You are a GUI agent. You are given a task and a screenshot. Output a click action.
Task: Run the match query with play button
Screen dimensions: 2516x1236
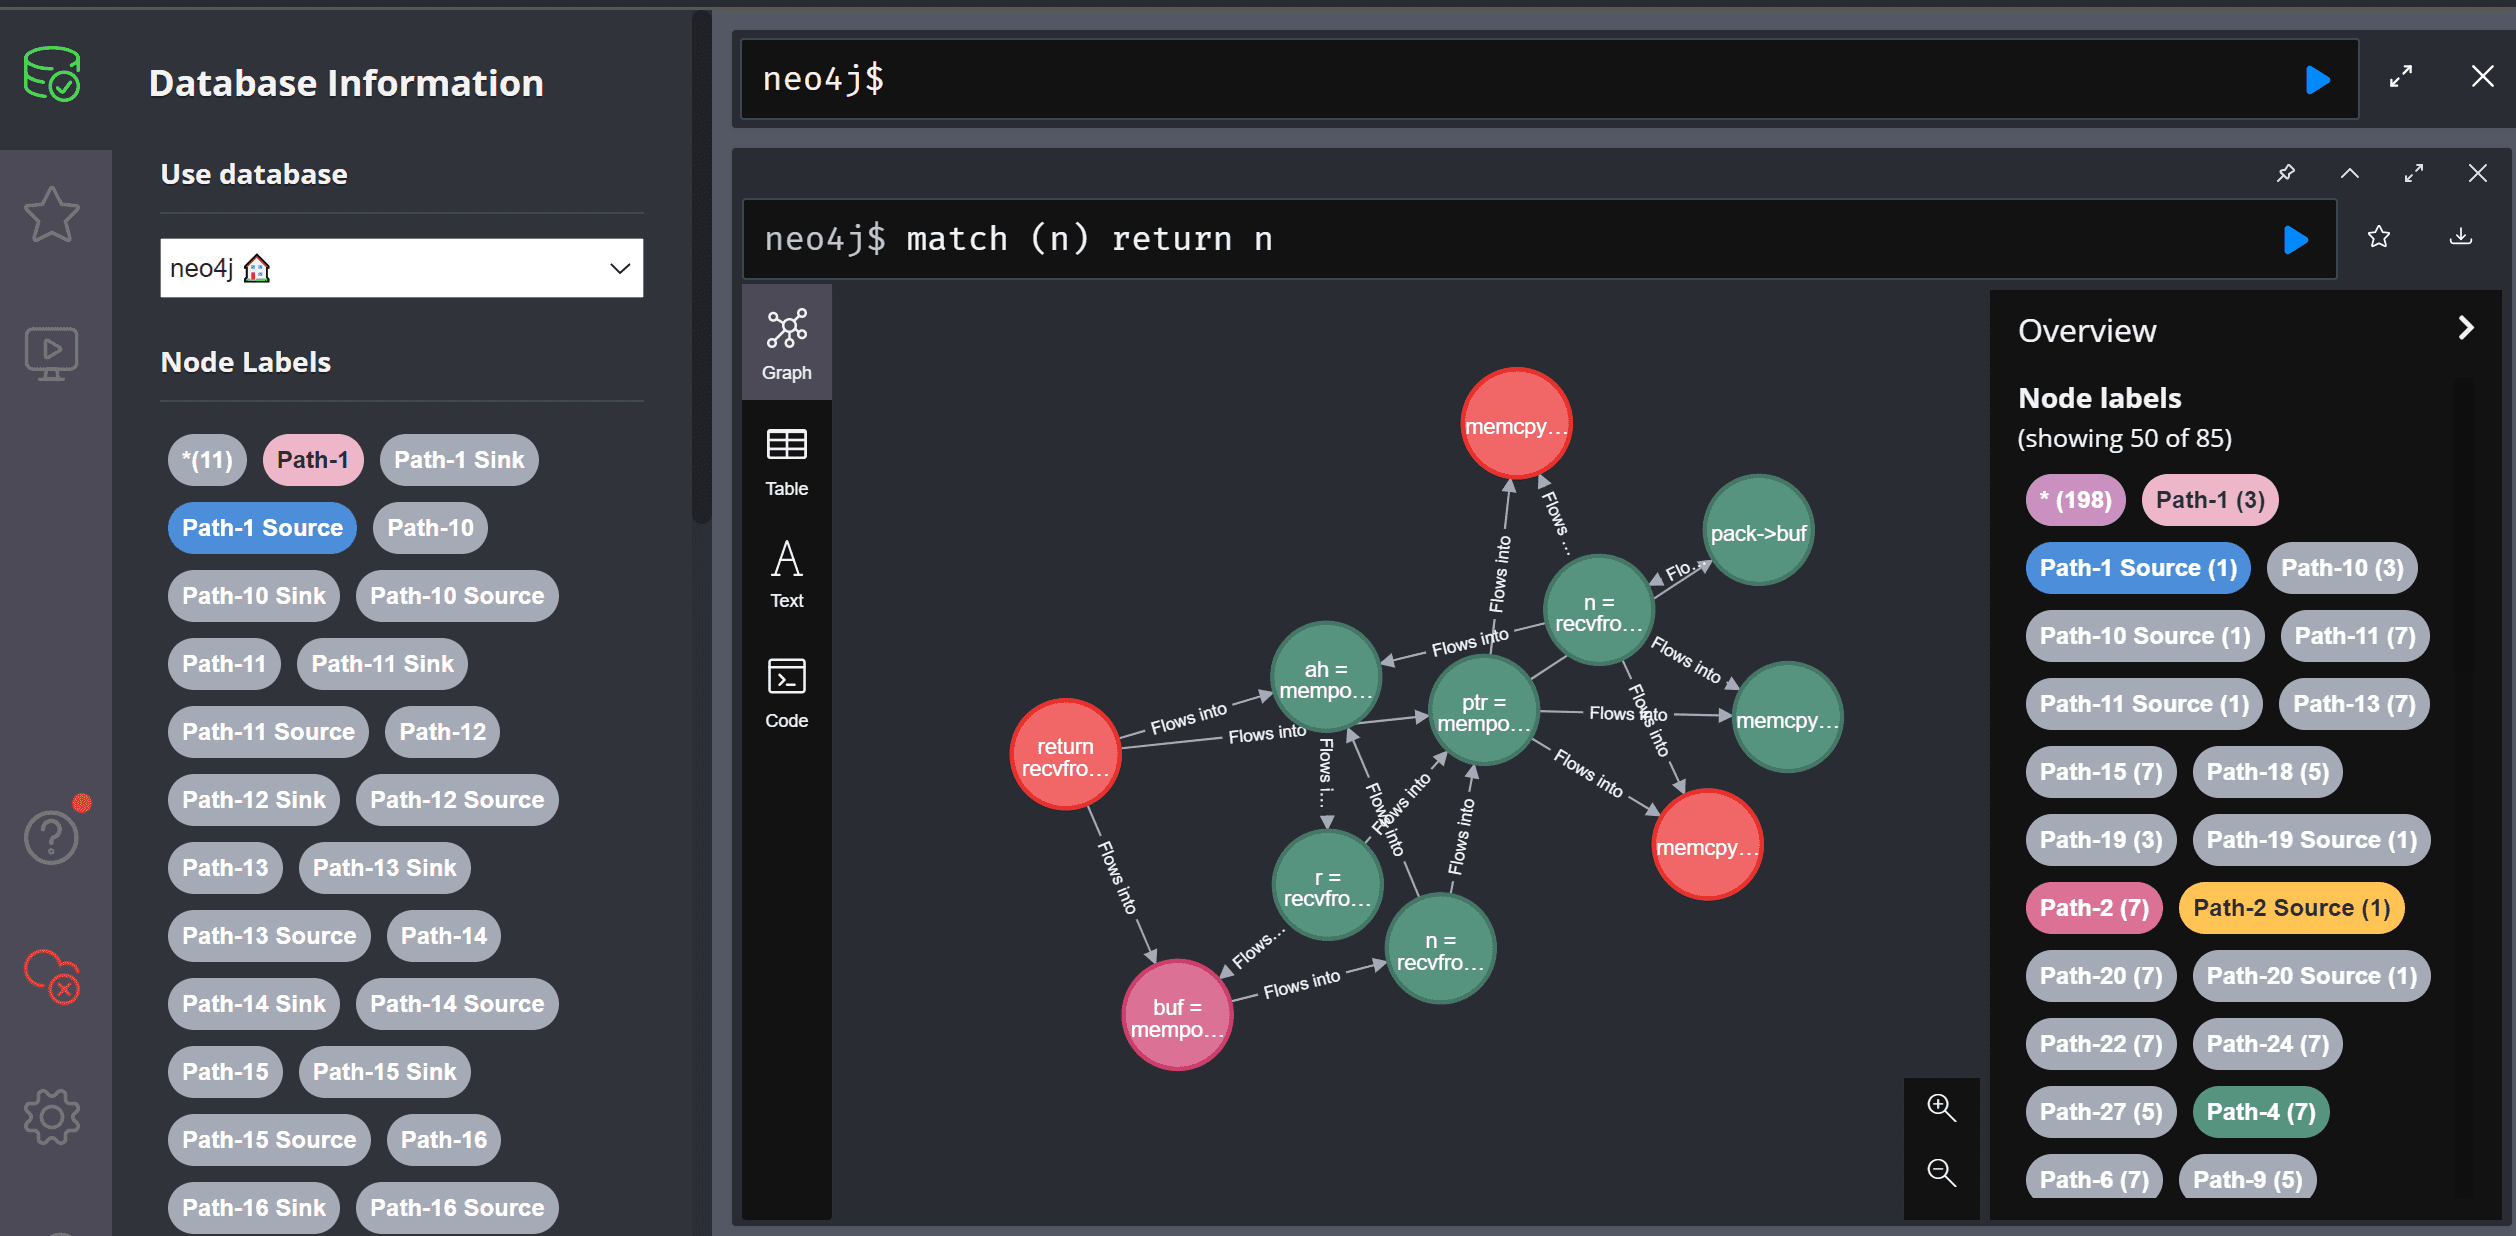pyautogui.click(x=2296, y=239)
